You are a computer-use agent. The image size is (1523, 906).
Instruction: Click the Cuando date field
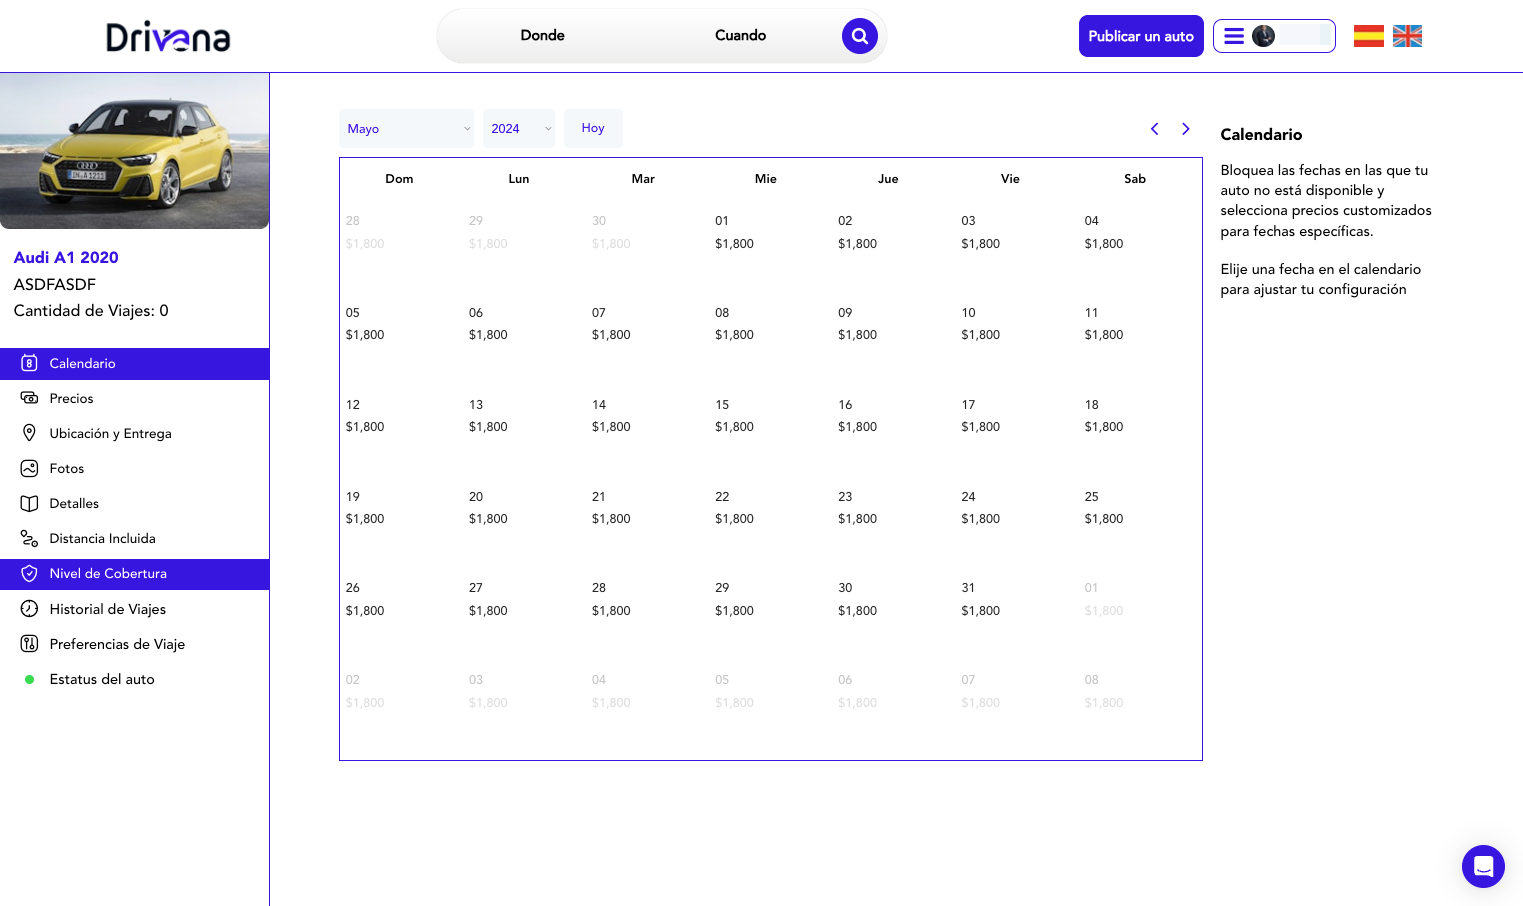coord(740,36)
